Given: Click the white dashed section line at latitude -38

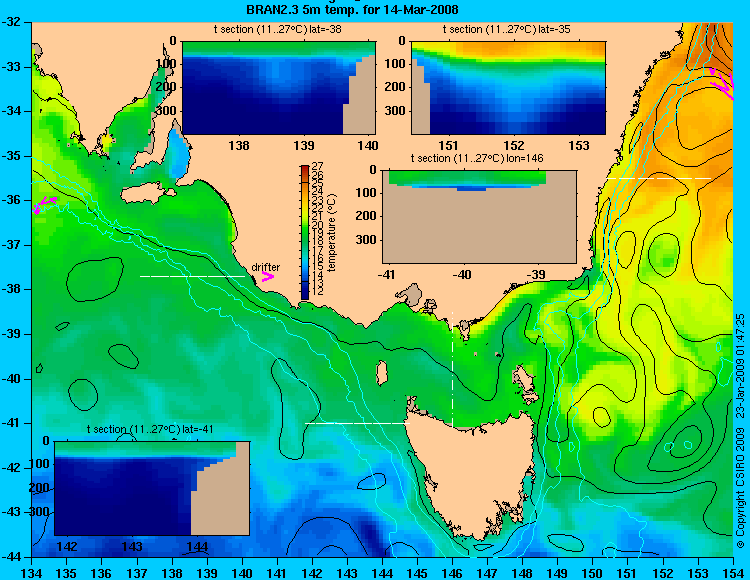Looking at the screenshot, I should tap(192, 276).
